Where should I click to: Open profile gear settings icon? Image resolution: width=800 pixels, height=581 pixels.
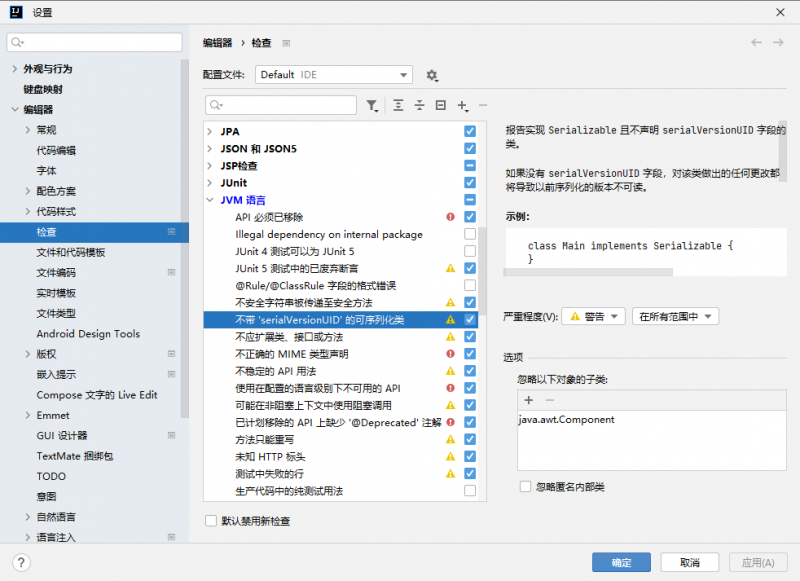pos(432,75)
